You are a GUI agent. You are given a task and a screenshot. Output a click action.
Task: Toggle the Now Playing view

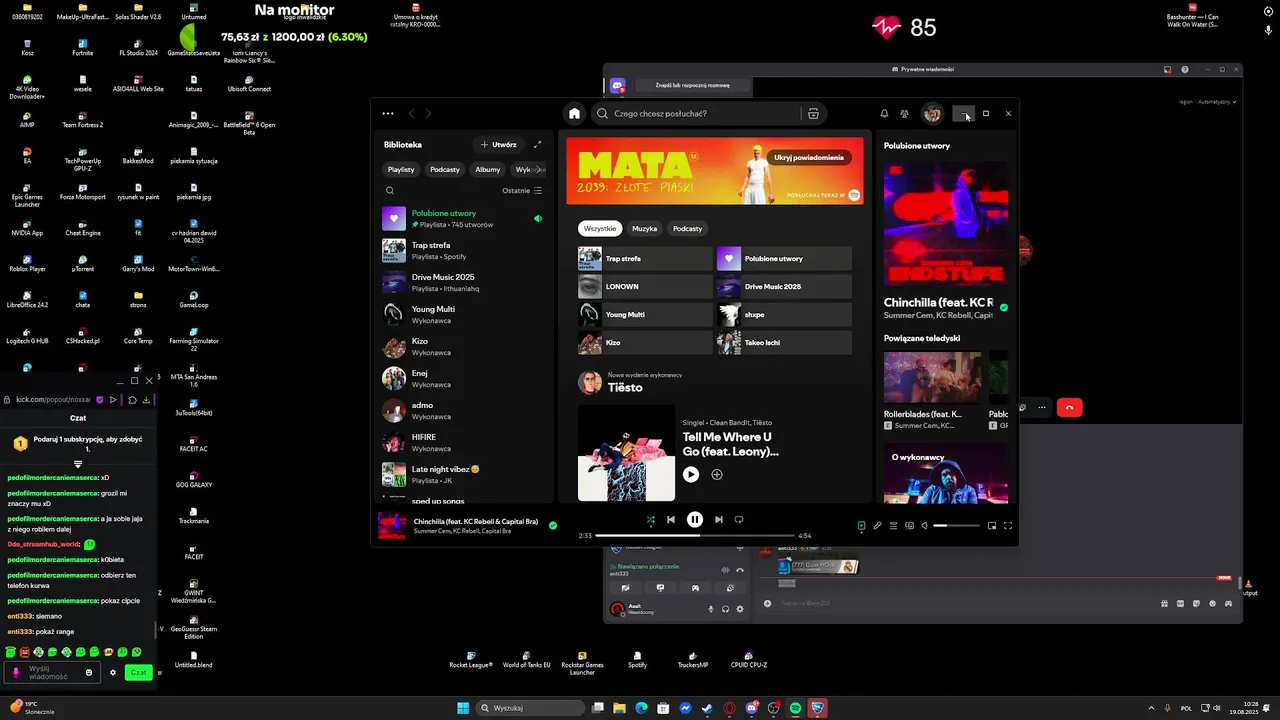pos(861,525)
